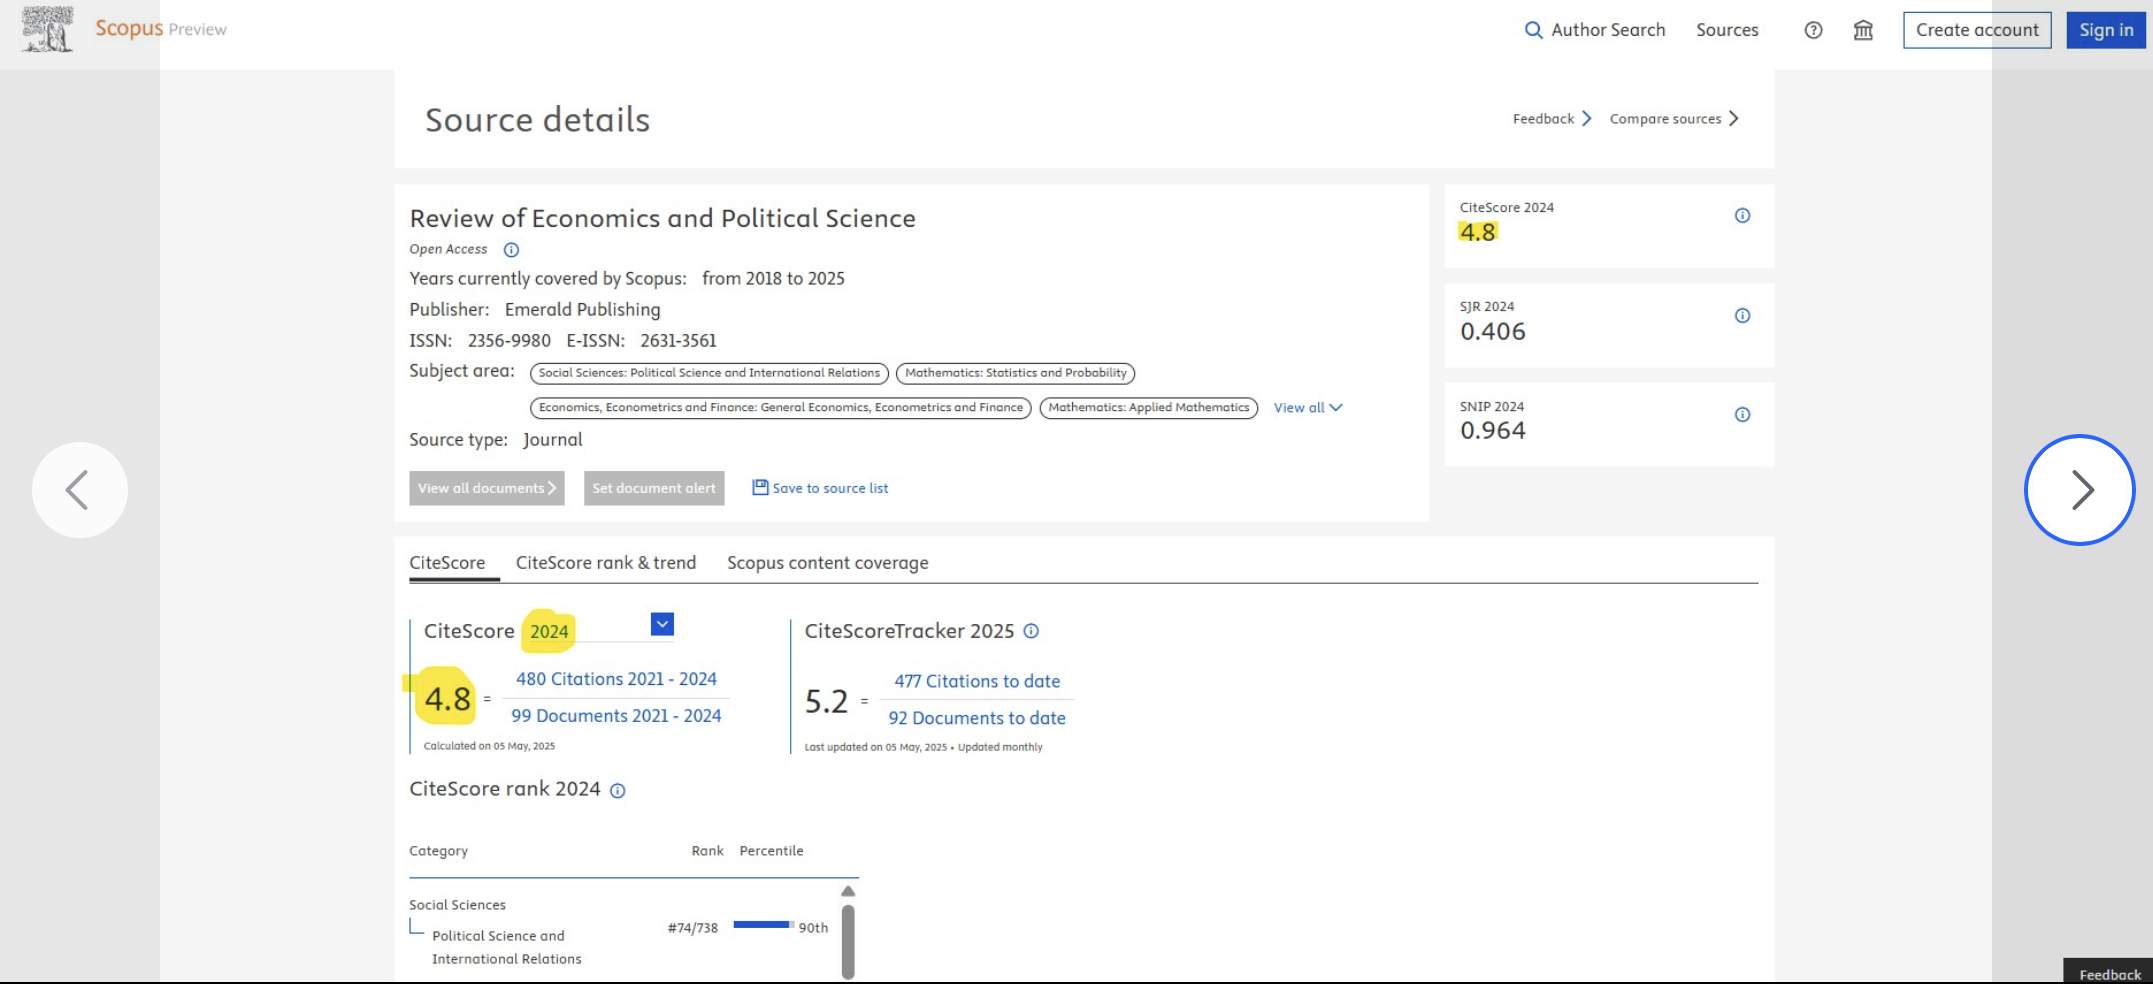Open the help question mark icon
2153x984 pixels.
(x=1813, y=30)
